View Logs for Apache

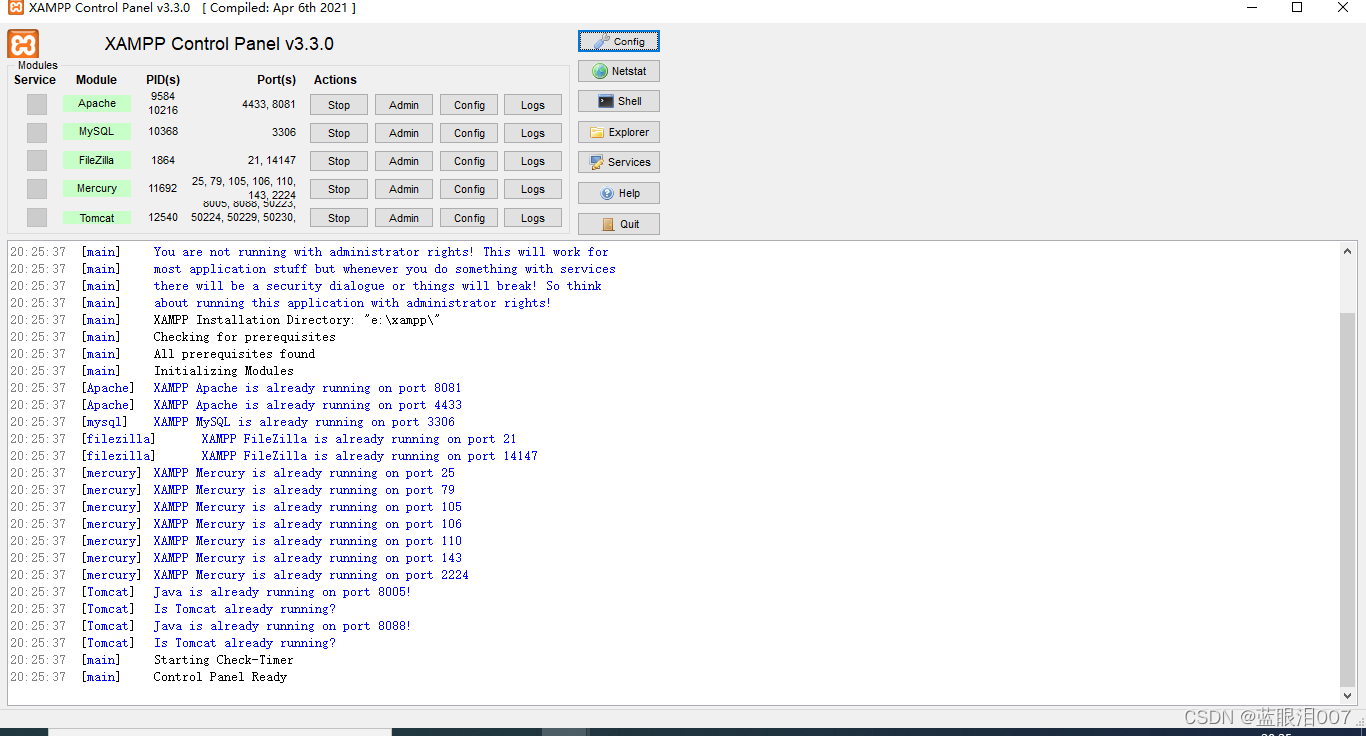tap(533, 105)
